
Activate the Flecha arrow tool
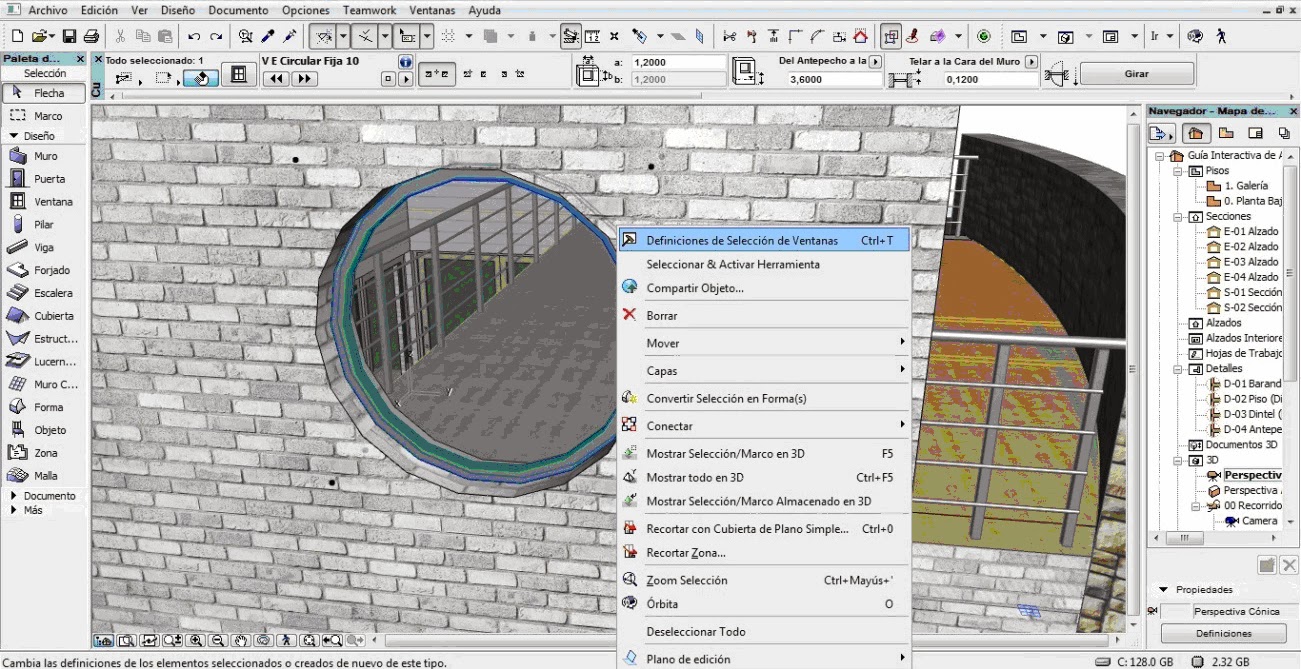(x=45, y=93)
